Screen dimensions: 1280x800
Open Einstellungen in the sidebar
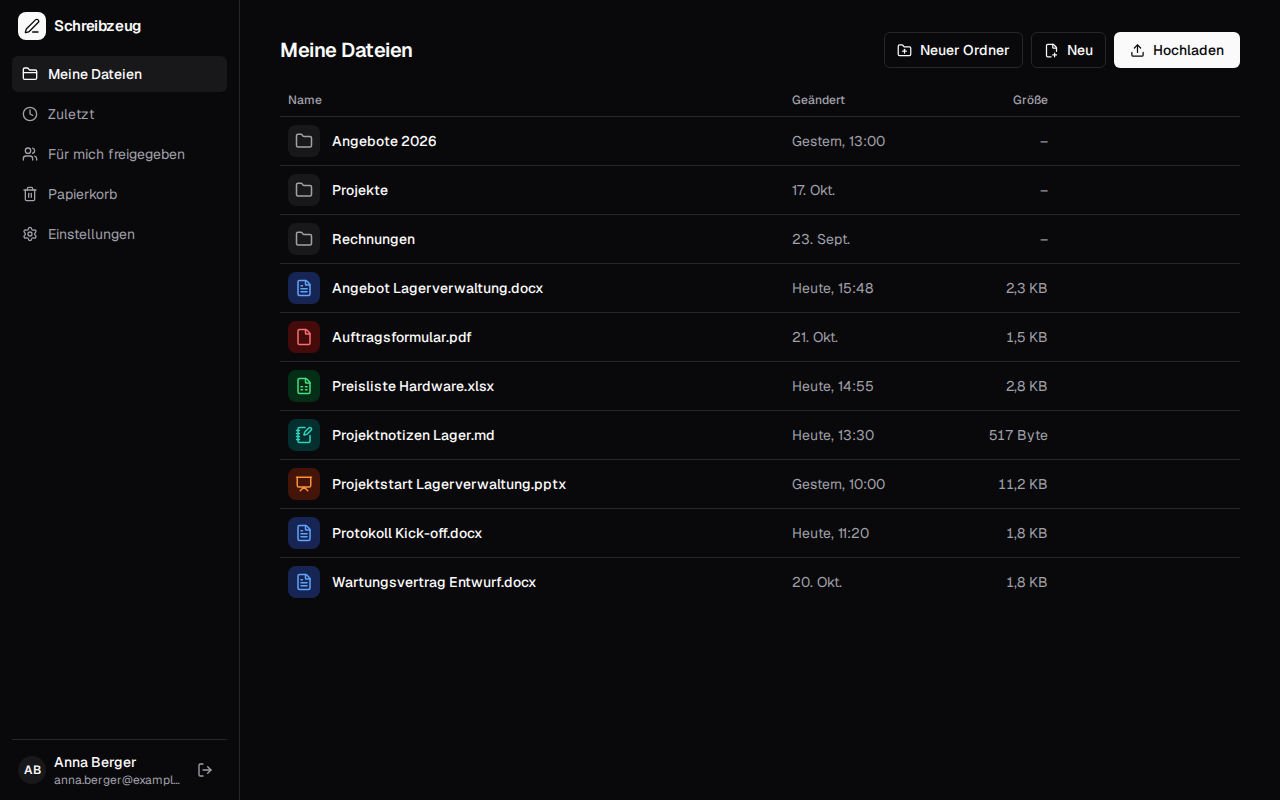coord(119,234)
